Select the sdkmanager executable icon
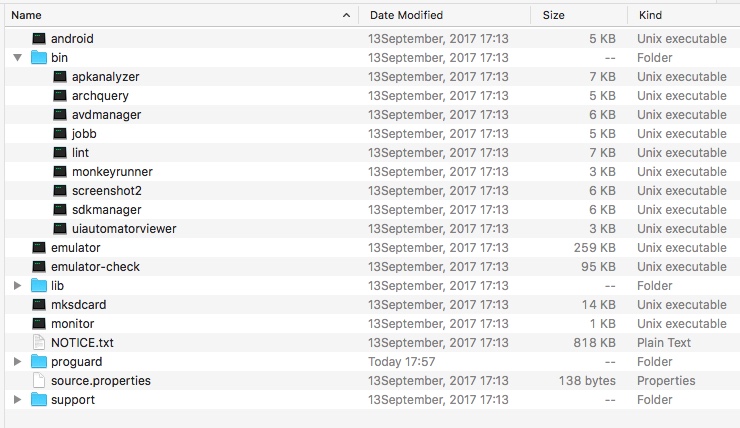Image resolution: width=740 pixels, height=428 pixels. [60, 210]
